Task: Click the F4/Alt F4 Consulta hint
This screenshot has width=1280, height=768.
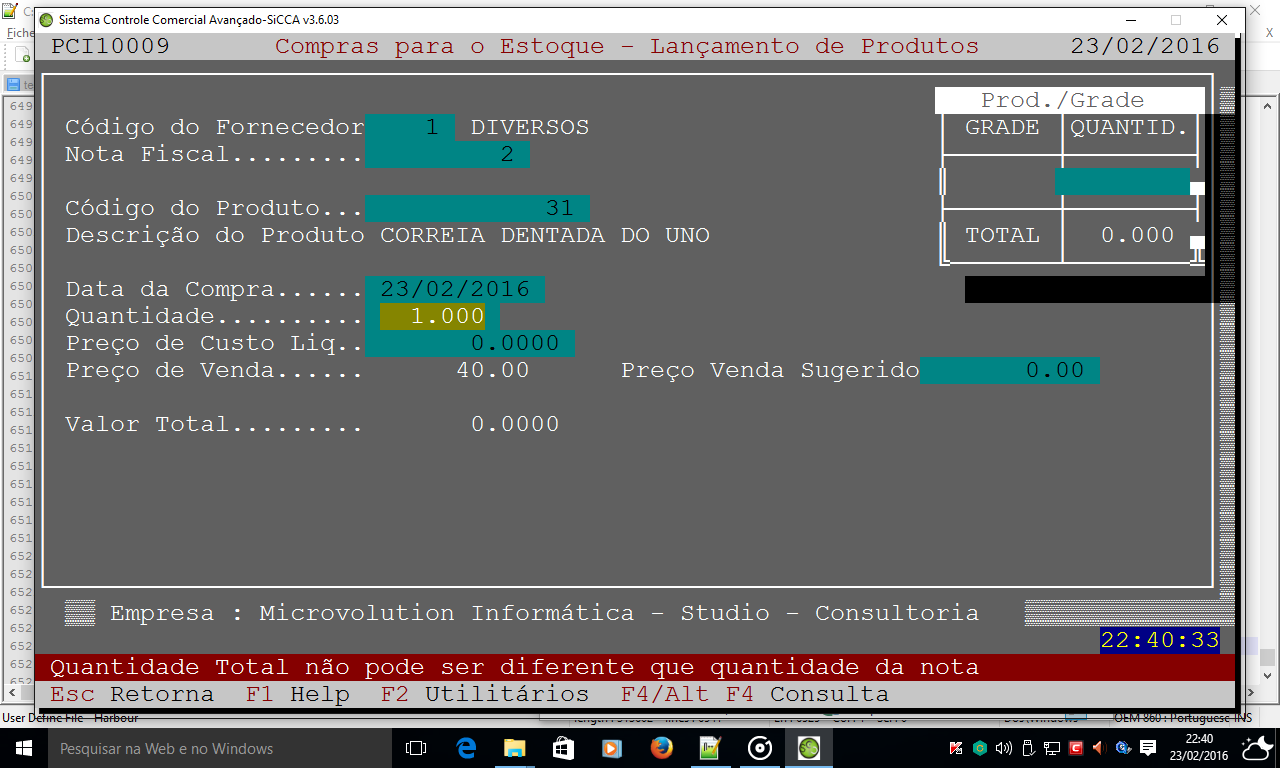Action: (x=755, y=695)
